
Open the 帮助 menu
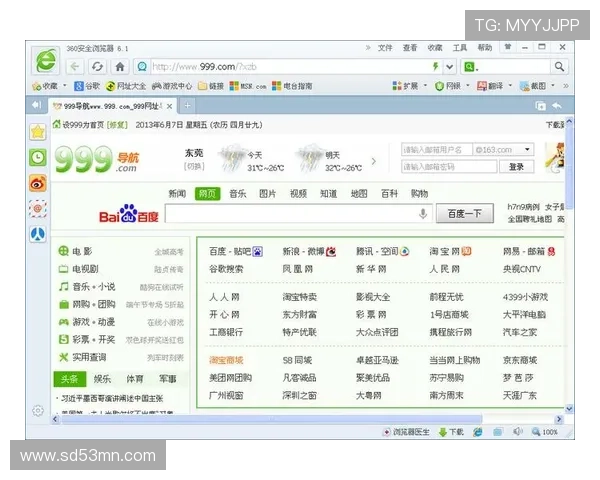(485, 48)
